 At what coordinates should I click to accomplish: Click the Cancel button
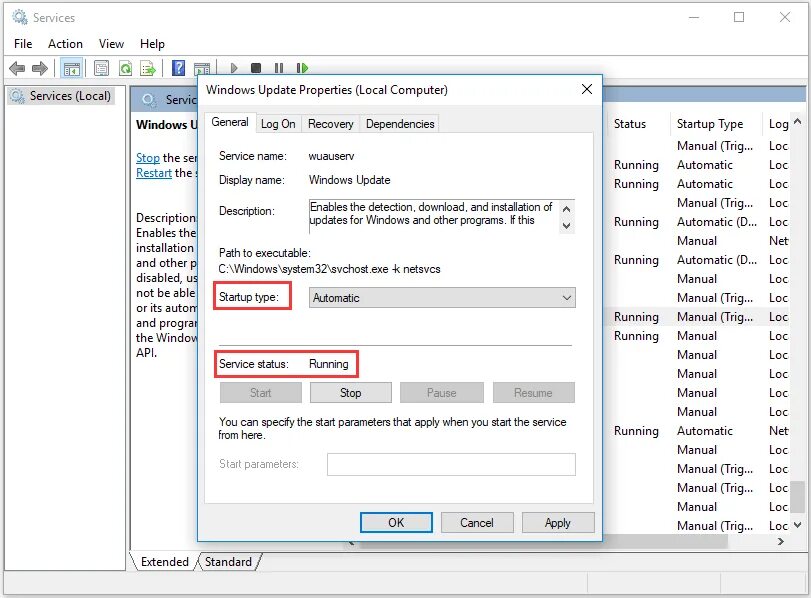[x=477, y=522]
